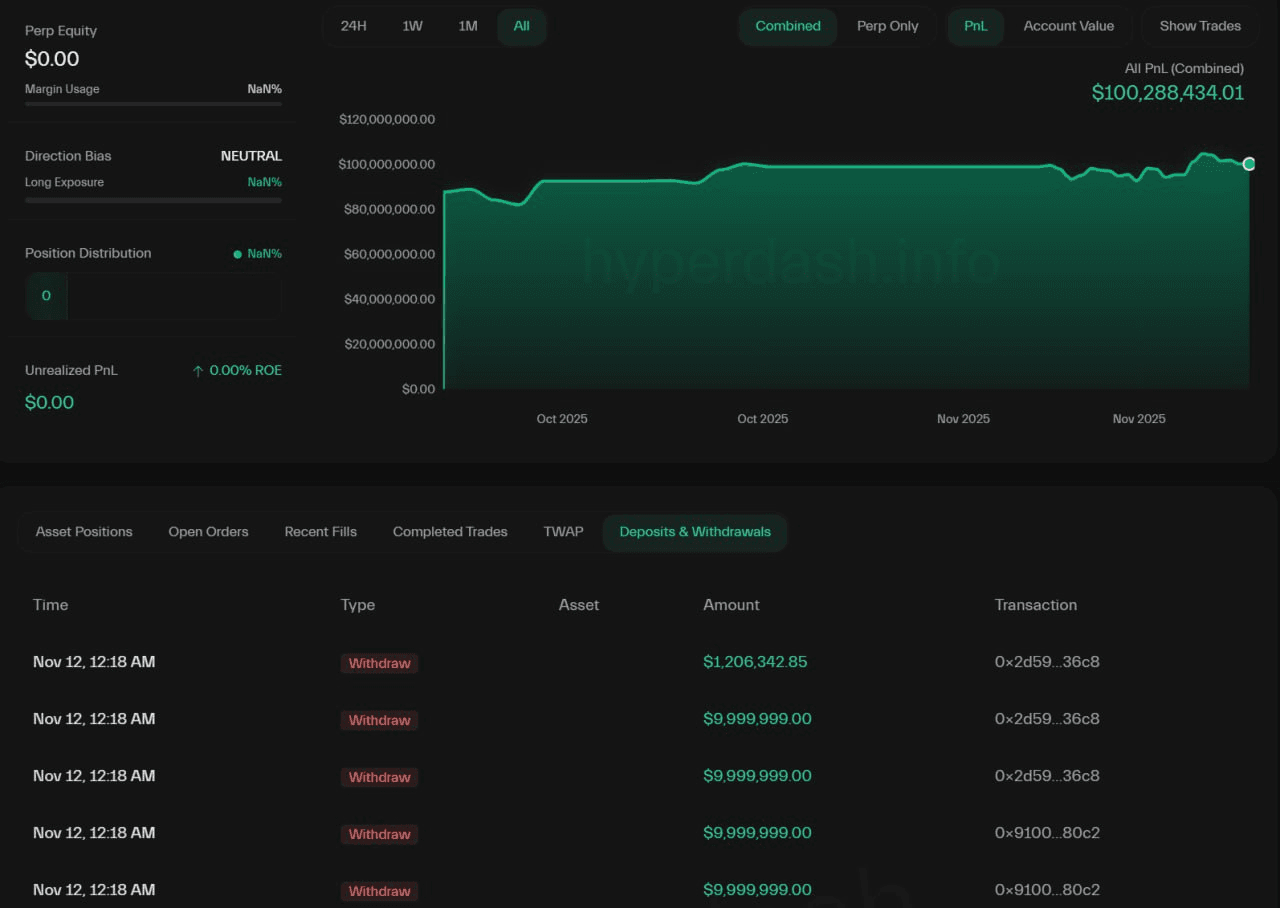Switch chart to 1W range
The image size is (1280, 908).
pos(412,26)
